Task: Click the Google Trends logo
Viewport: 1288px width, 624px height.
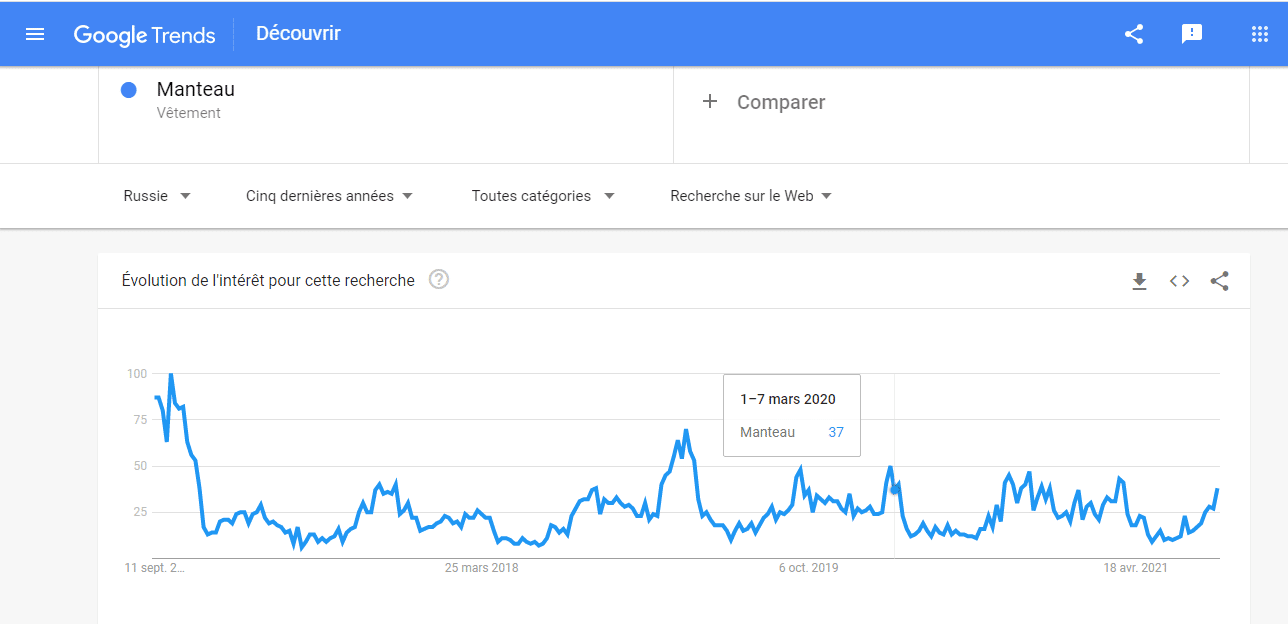Action: [145, 35]
